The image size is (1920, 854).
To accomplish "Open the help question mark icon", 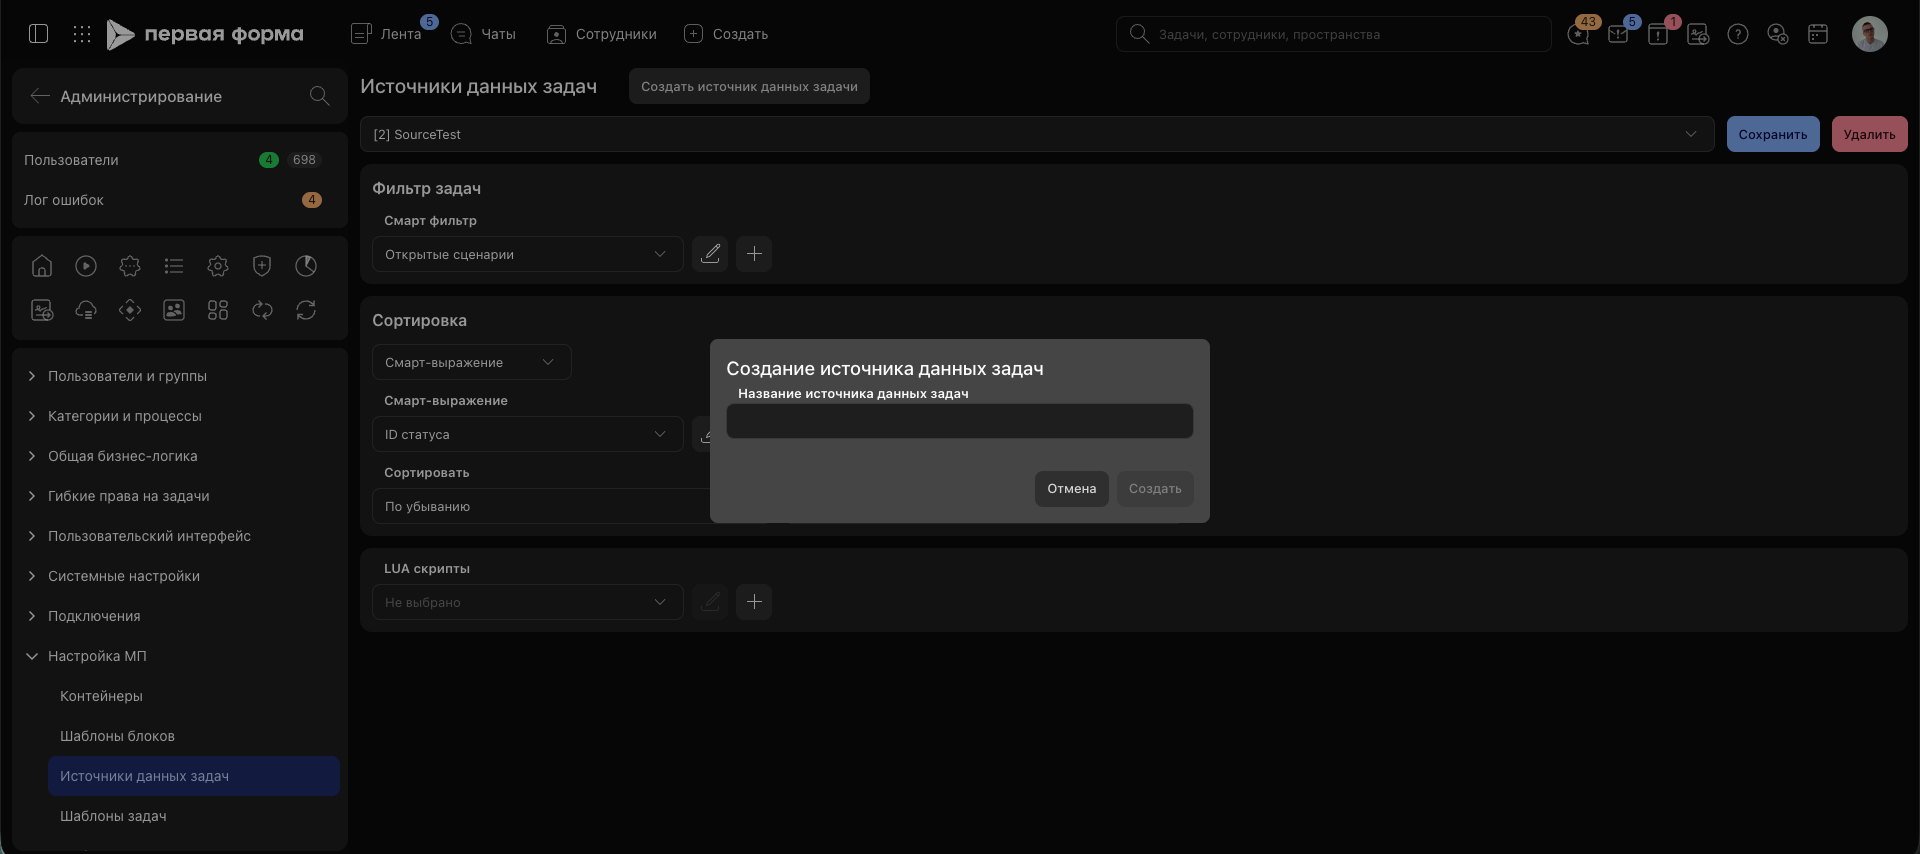I will pos(1738,34).
